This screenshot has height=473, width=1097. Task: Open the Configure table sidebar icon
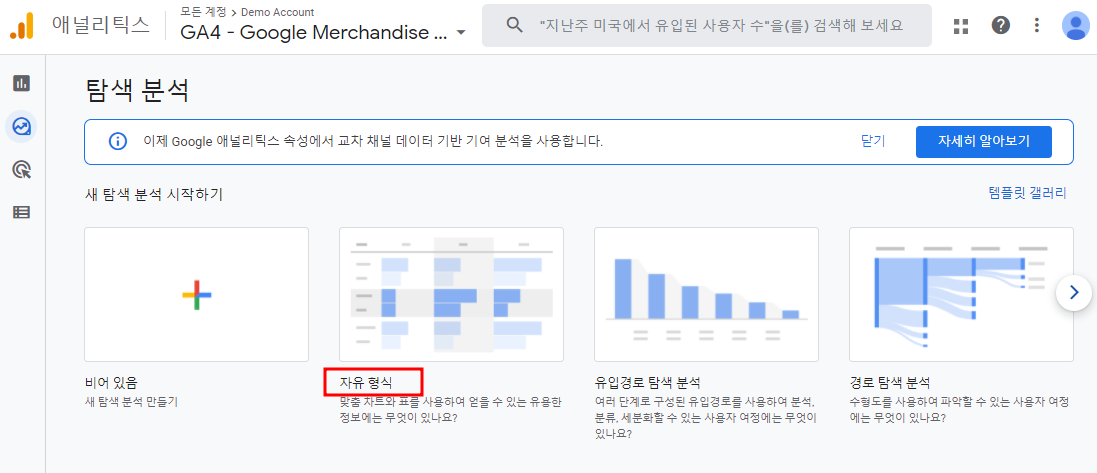tap(22, 212)
